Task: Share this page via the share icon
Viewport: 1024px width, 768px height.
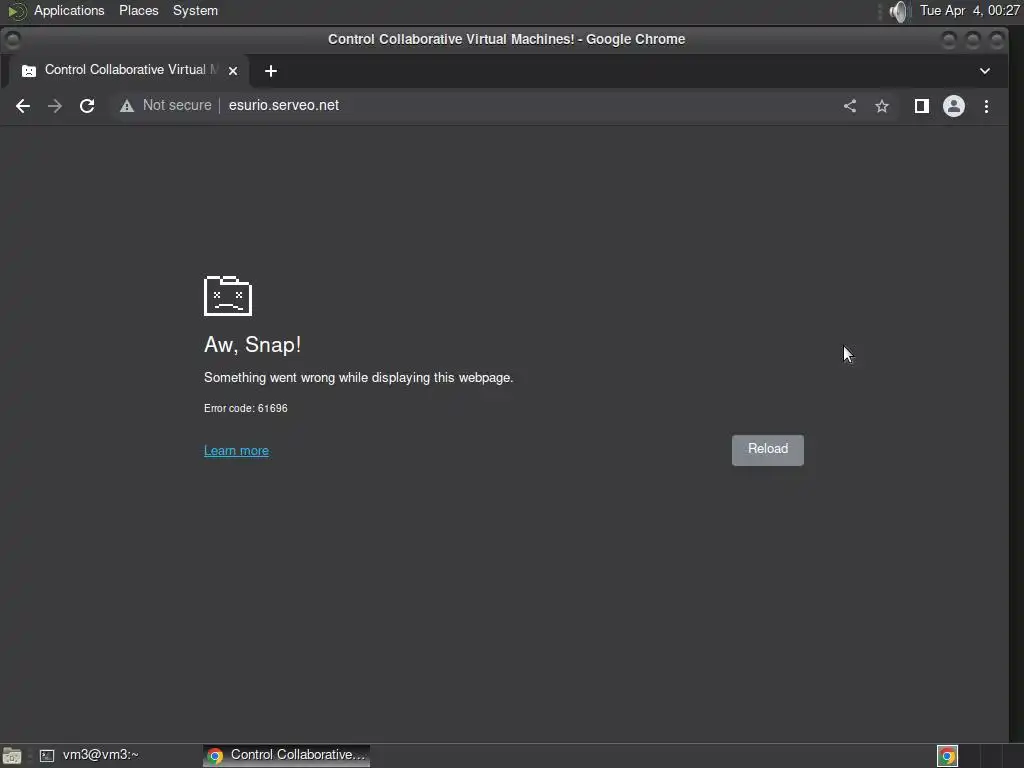Action: point(850,106)
